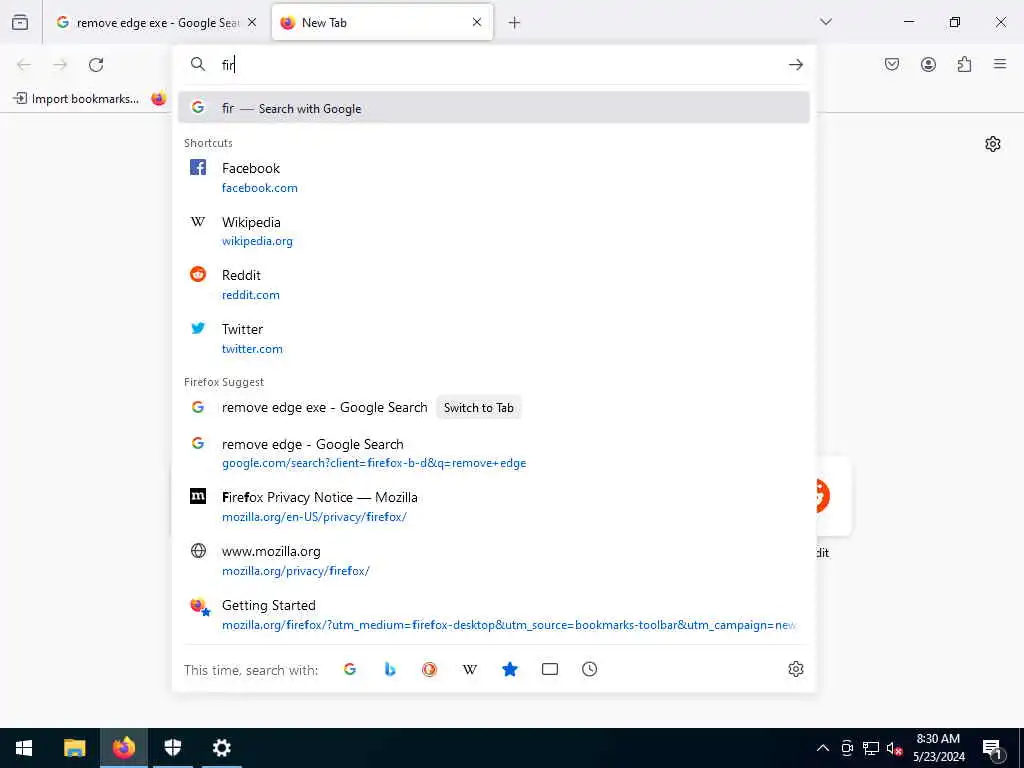Open the Wikipedia shortcut suggestion
Viewport: 1024px width, 768px height.
click(x=494, y=231)
